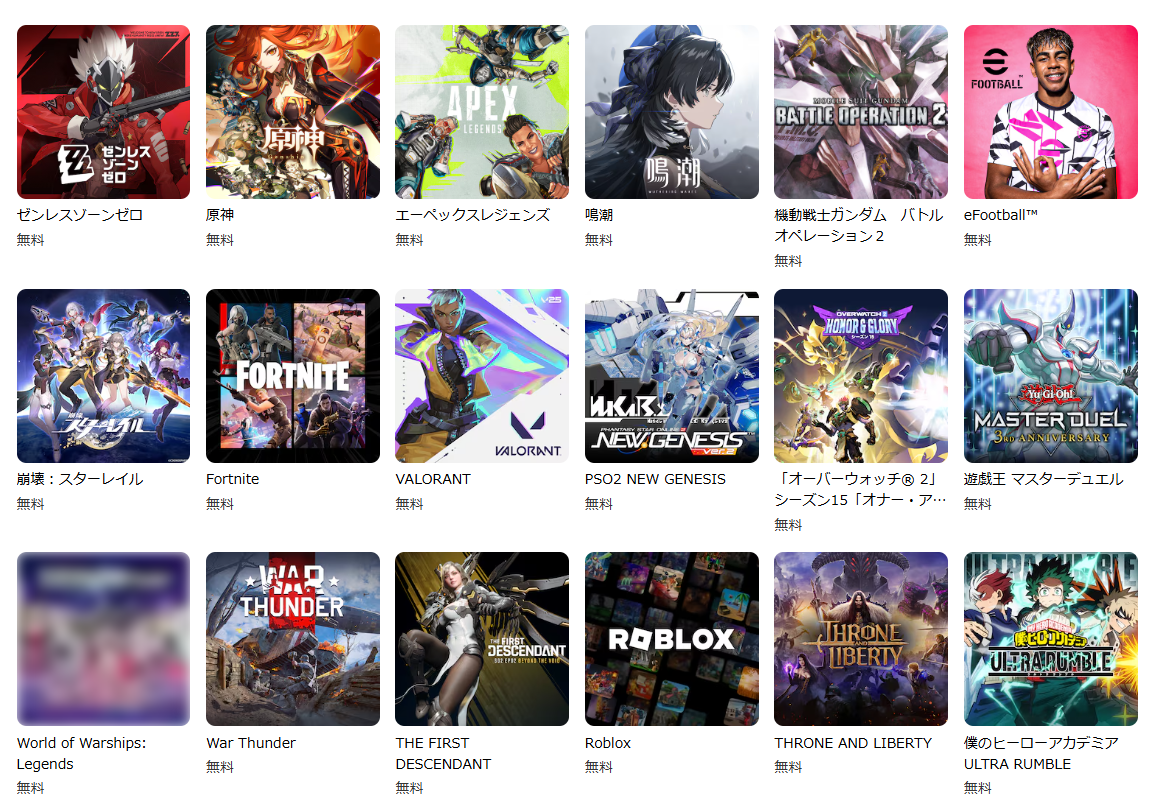Open the Overwatch 2 Honor & Glory cover
1167x802 pixels.
point(861,376)
